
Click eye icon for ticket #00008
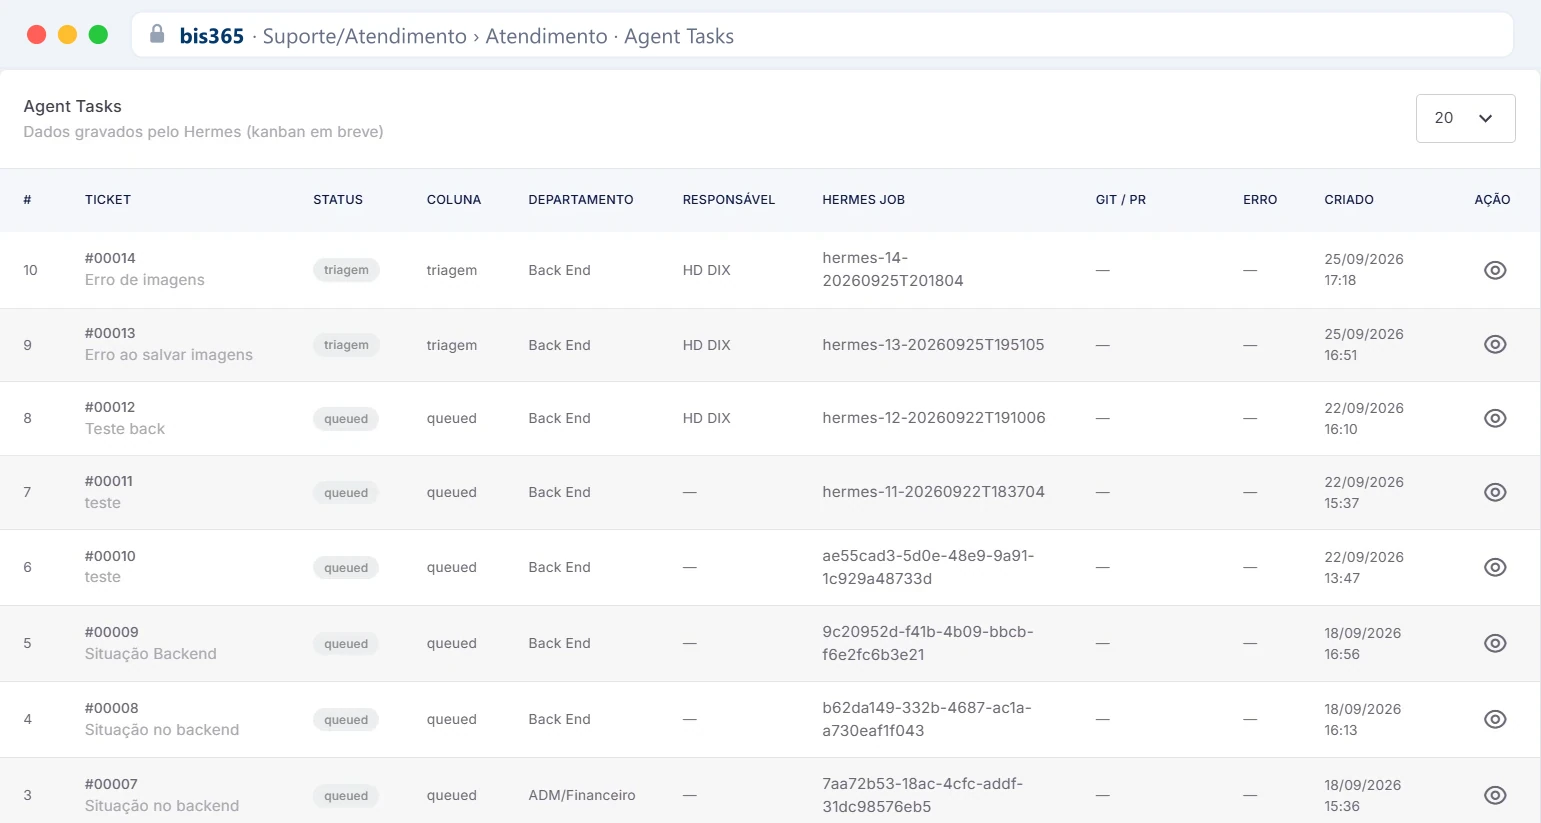coord(1495,719)
